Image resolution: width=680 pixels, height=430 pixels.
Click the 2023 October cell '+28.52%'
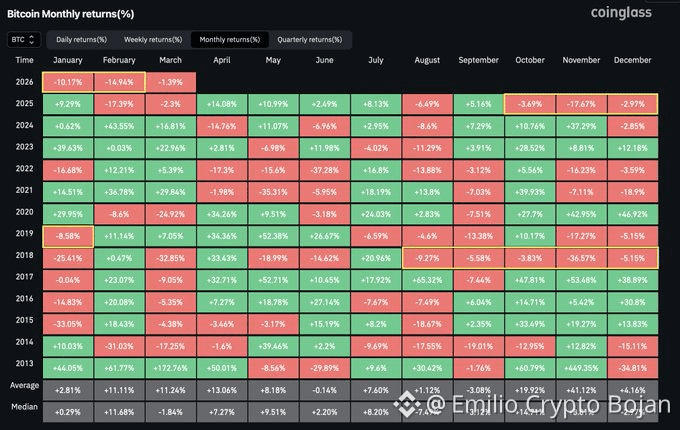pyautogui.click(x=530, y=148)
